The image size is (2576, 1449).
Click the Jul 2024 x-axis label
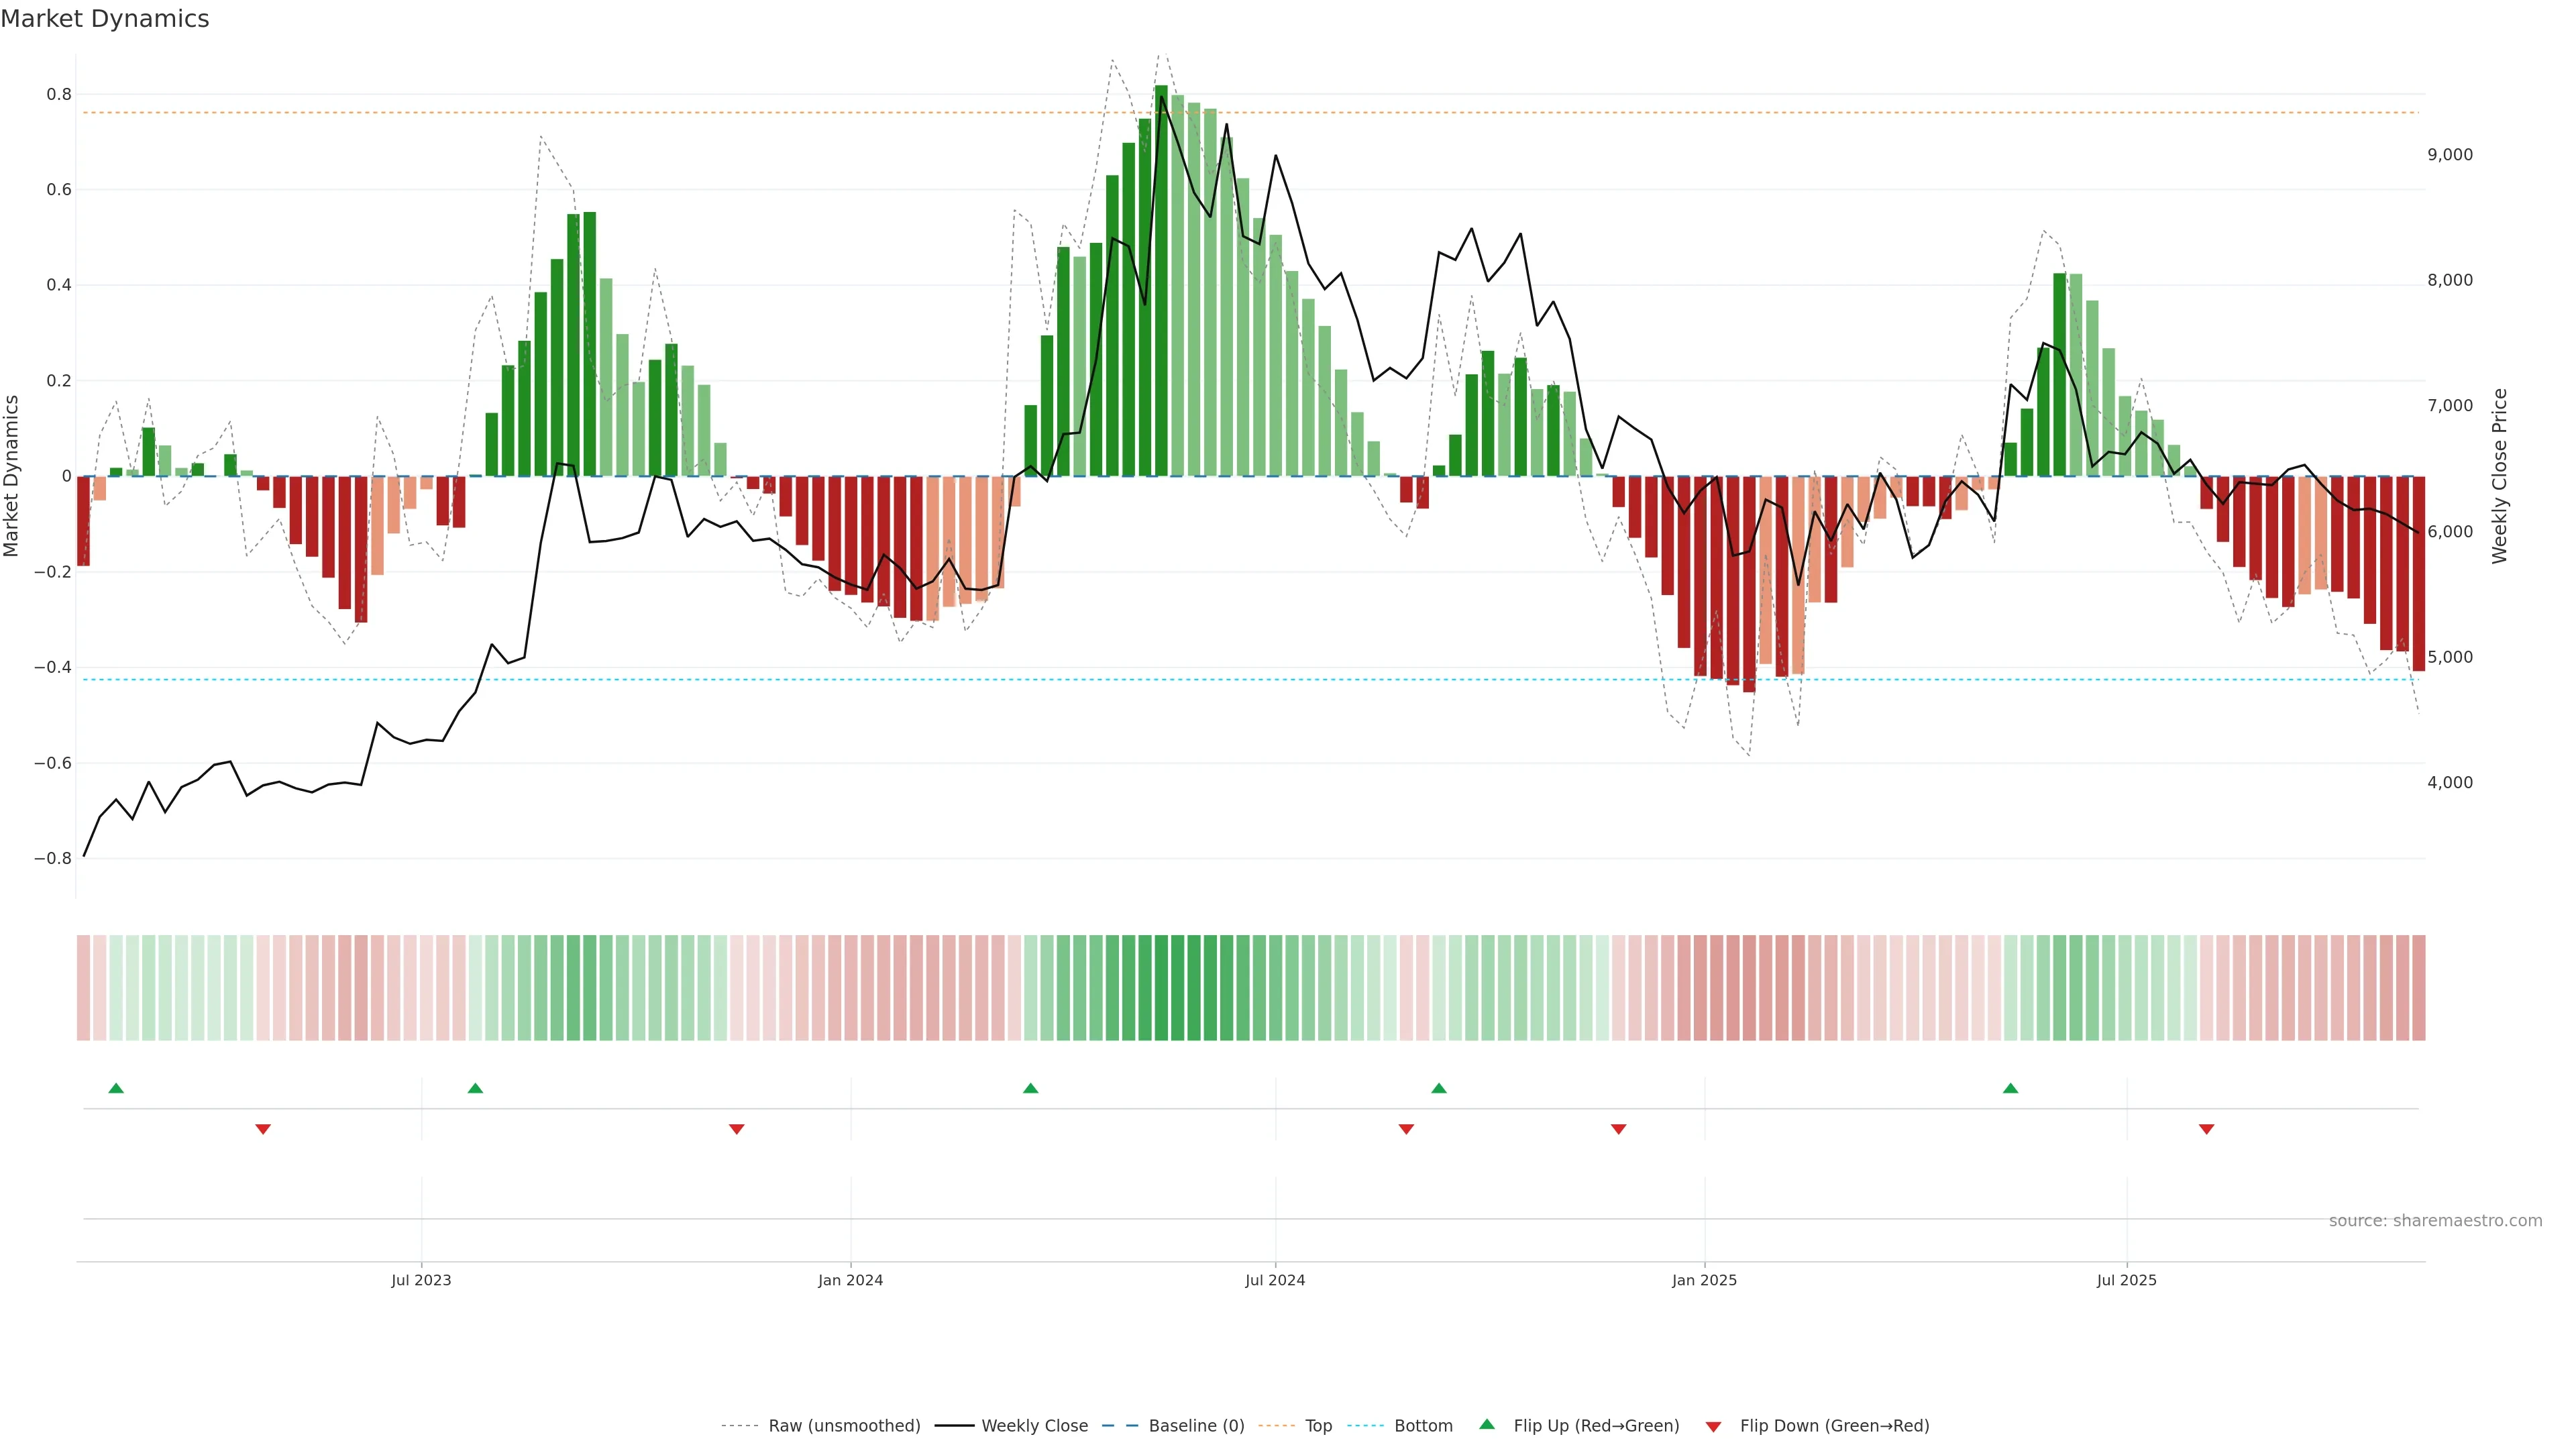point(1275,1280)
